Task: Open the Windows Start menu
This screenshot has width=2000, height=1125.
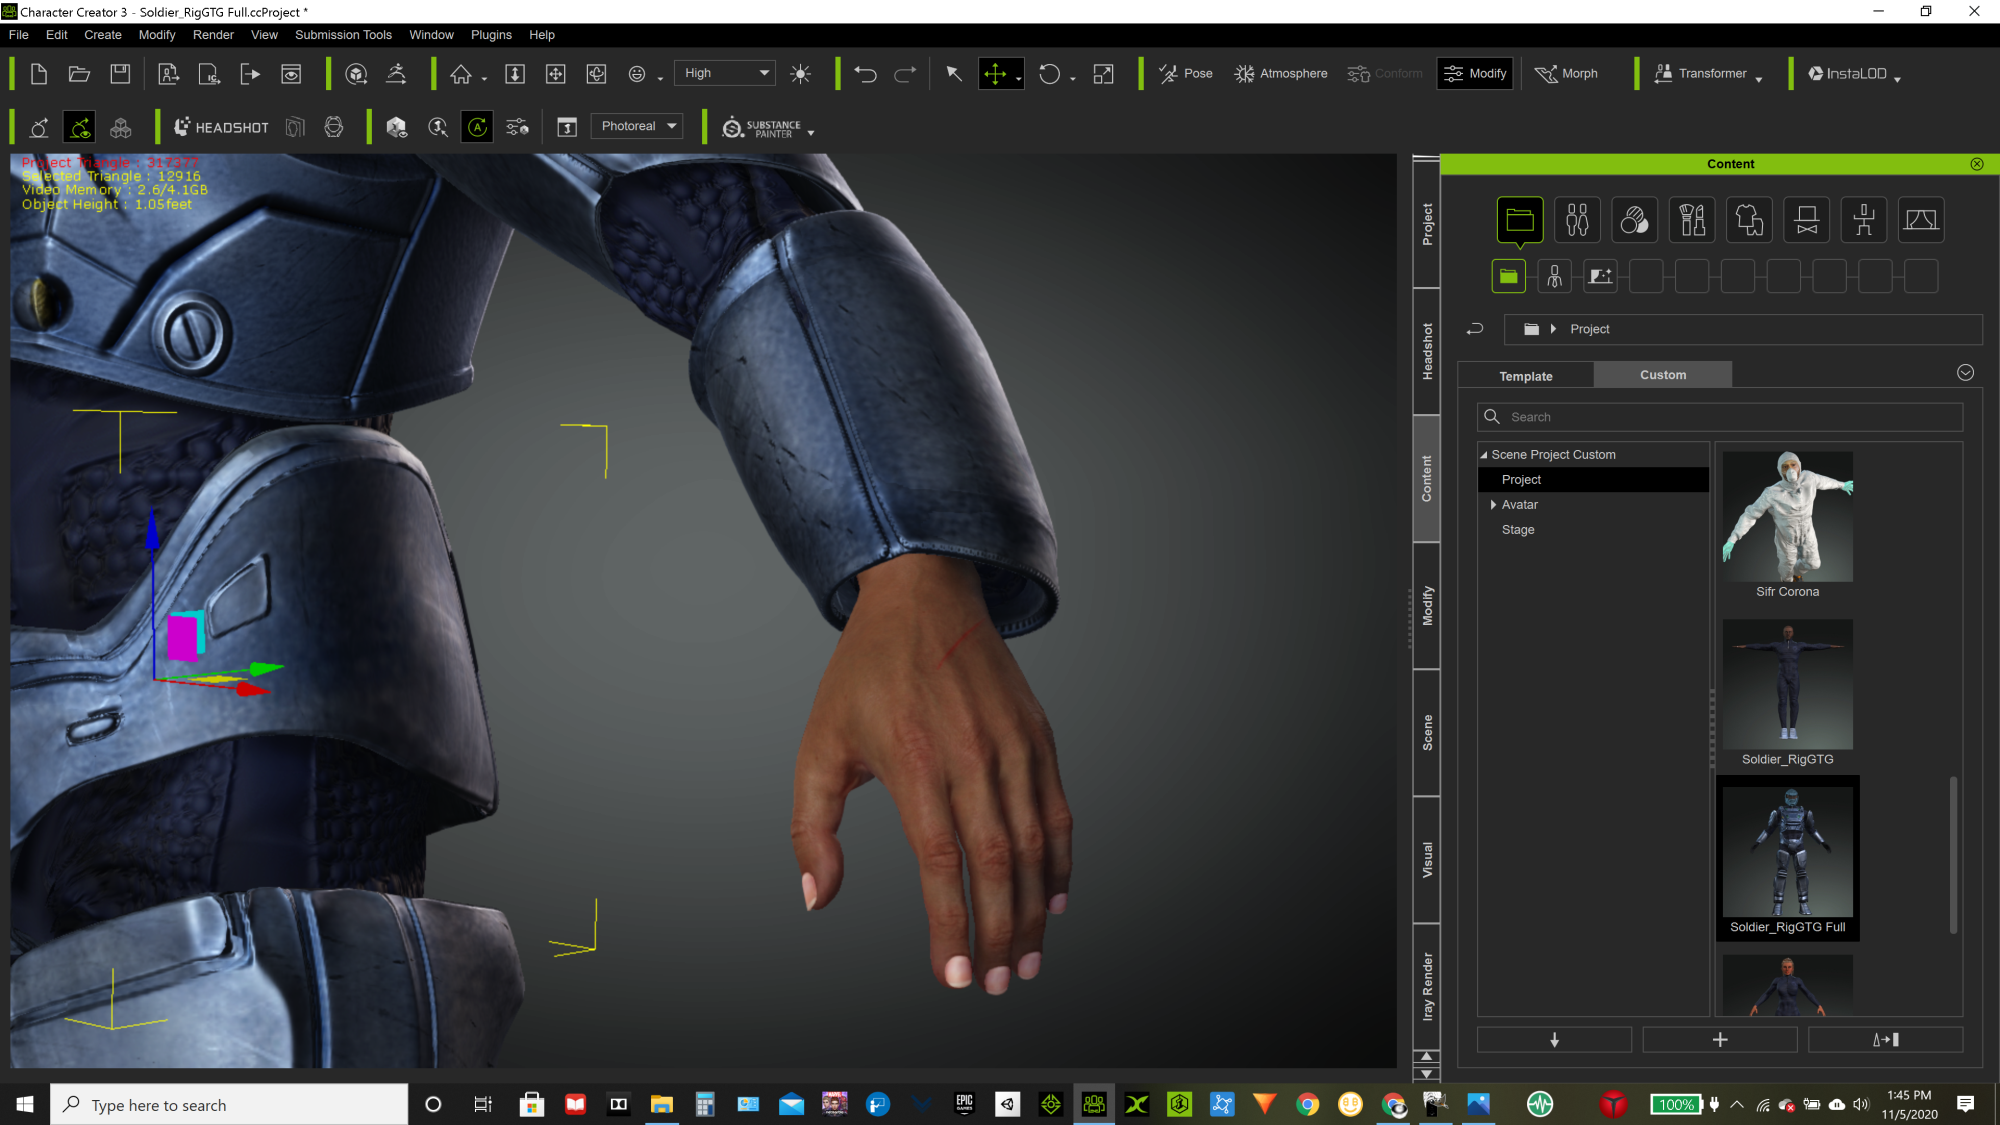Action: 25,1104
